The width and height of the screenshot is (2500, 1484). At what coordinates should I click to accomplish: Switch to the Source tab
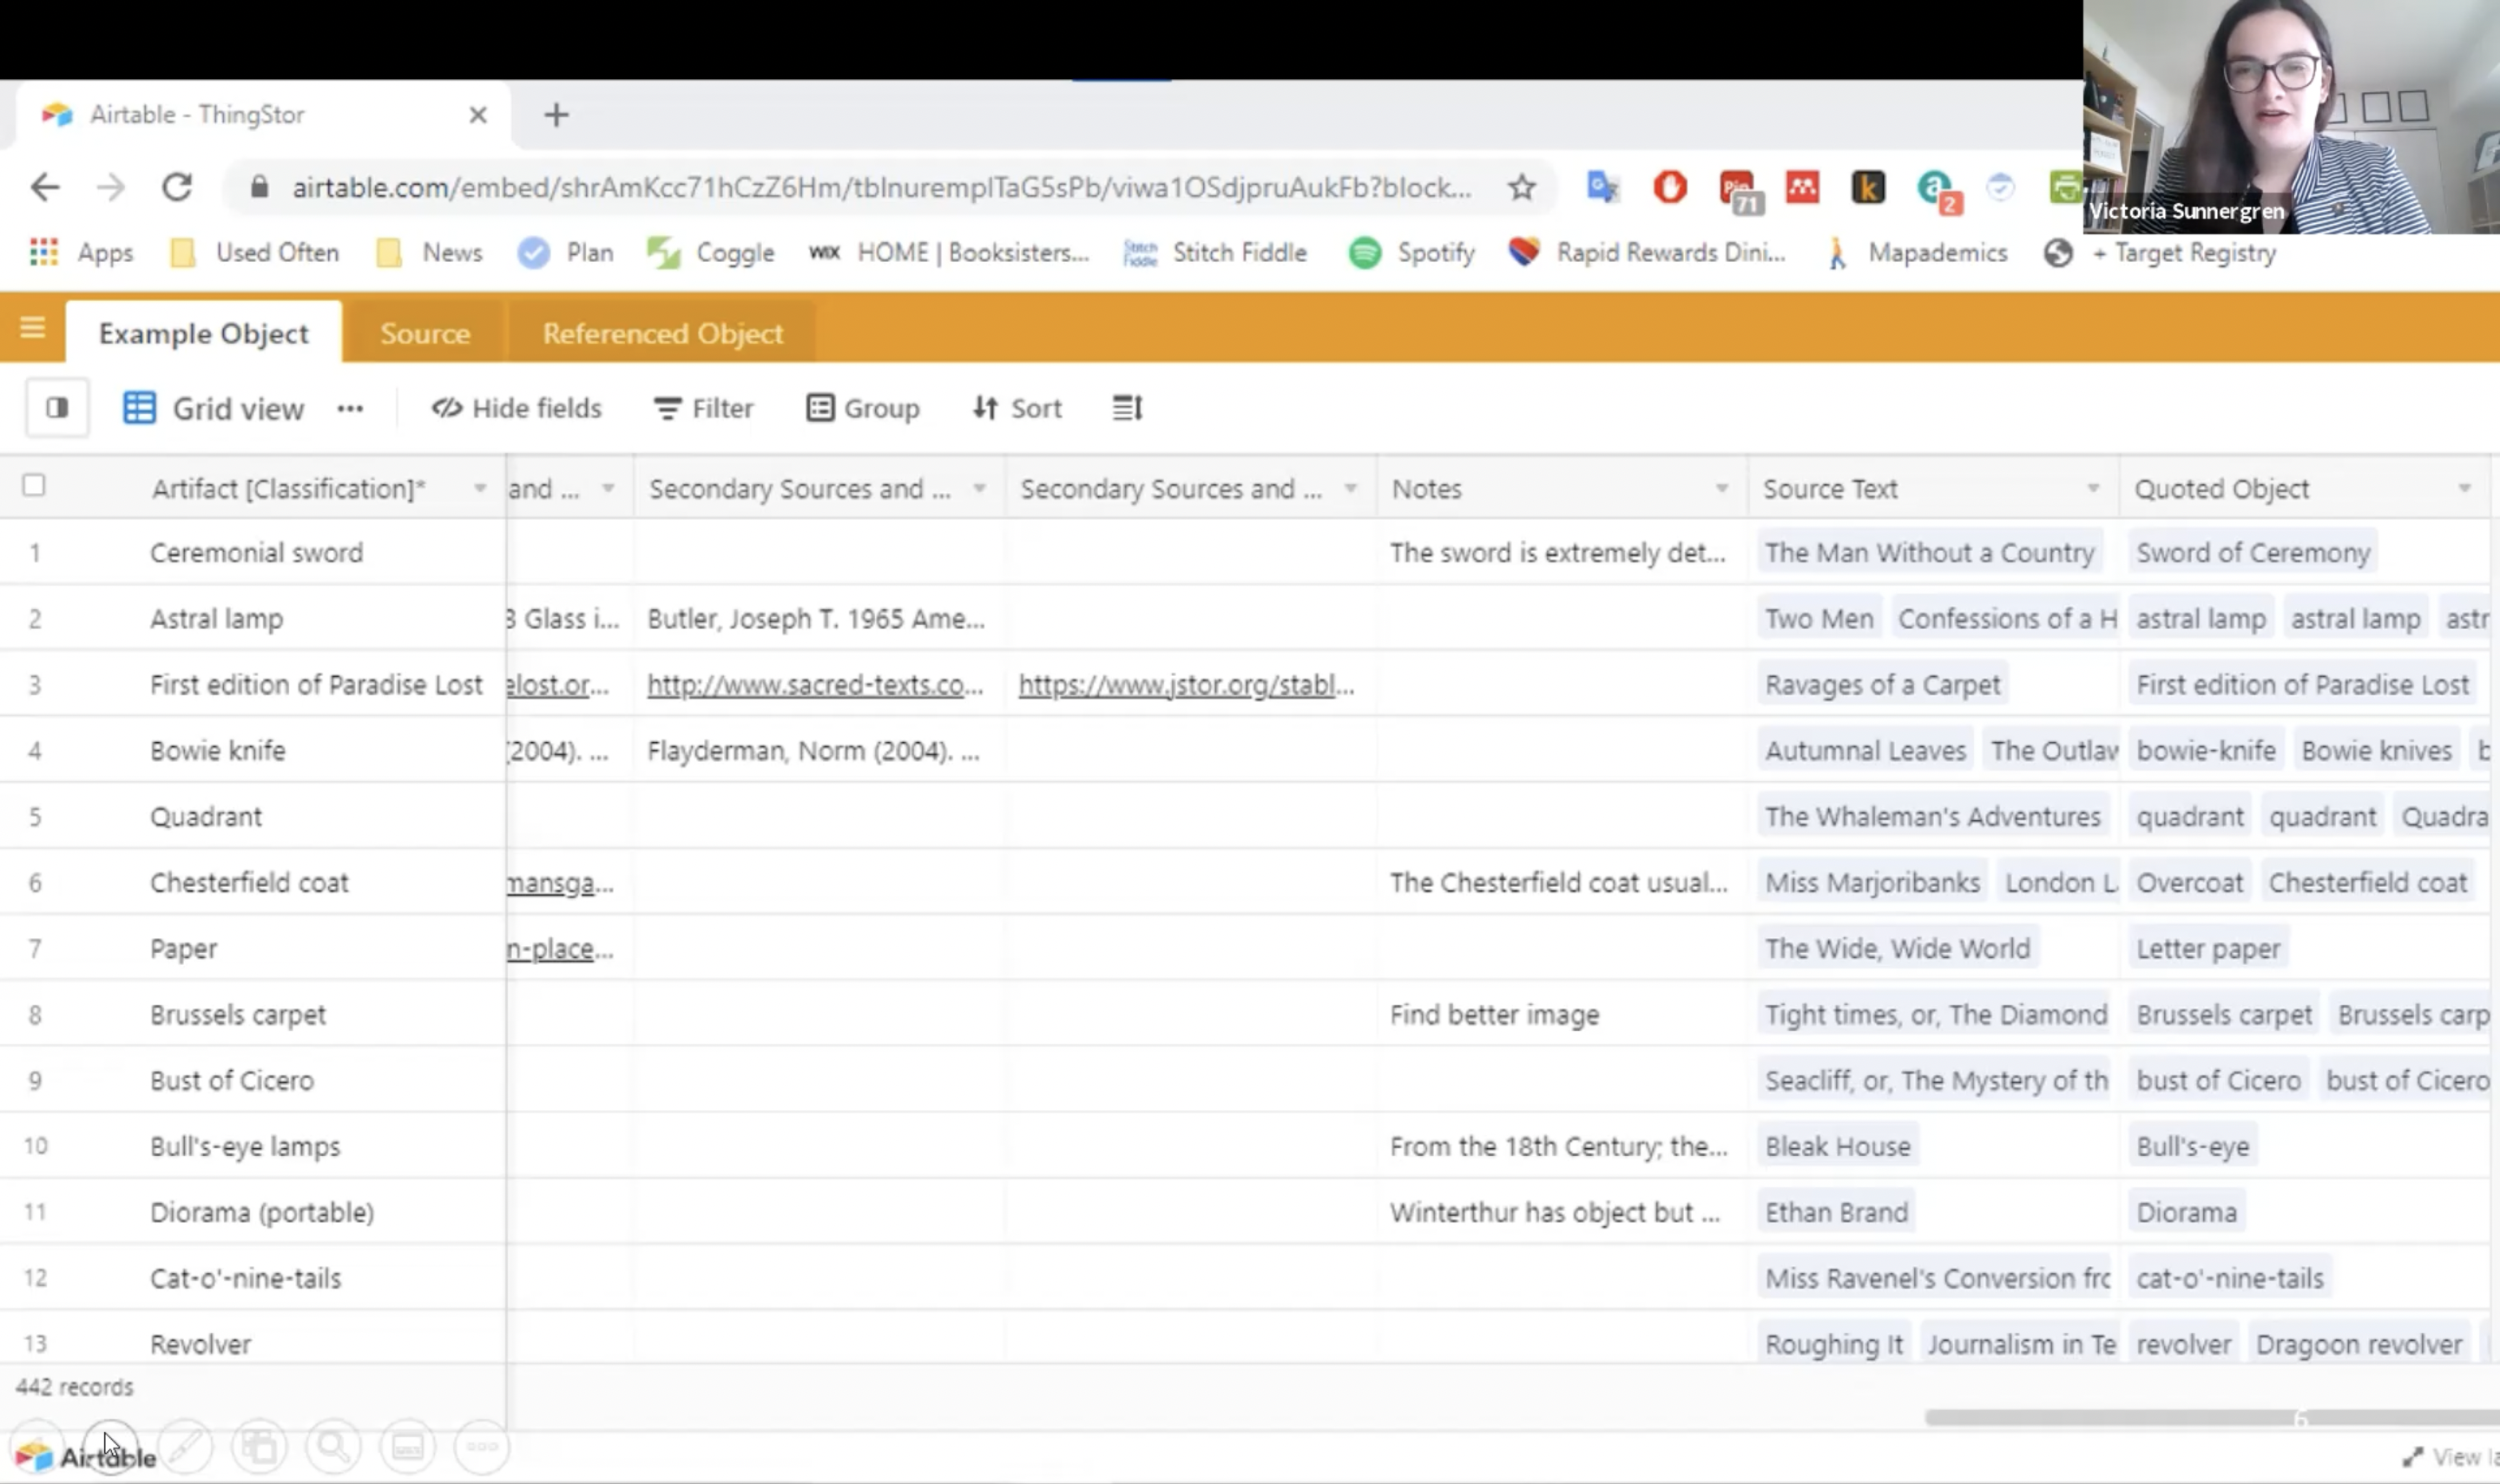pos(425,333)
